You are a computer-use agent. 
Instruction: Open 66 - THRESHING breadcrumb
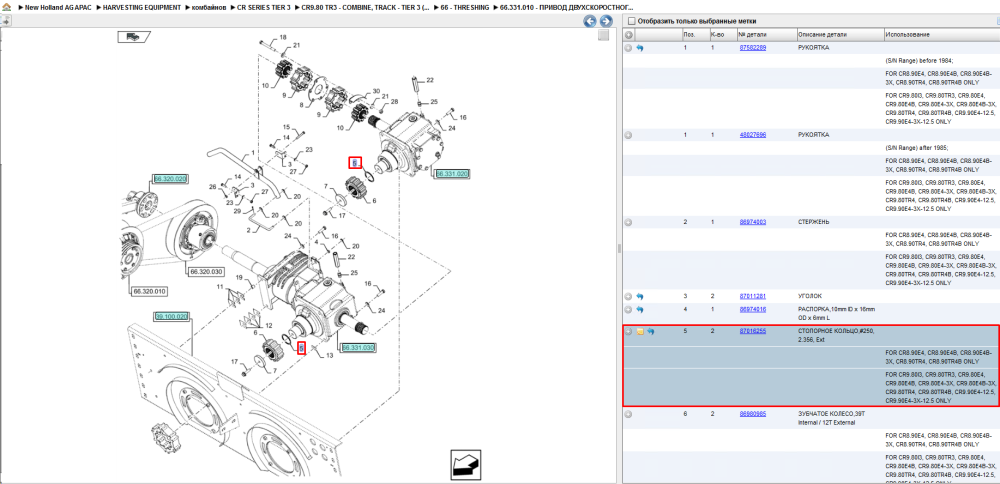(x=465, y=6)
